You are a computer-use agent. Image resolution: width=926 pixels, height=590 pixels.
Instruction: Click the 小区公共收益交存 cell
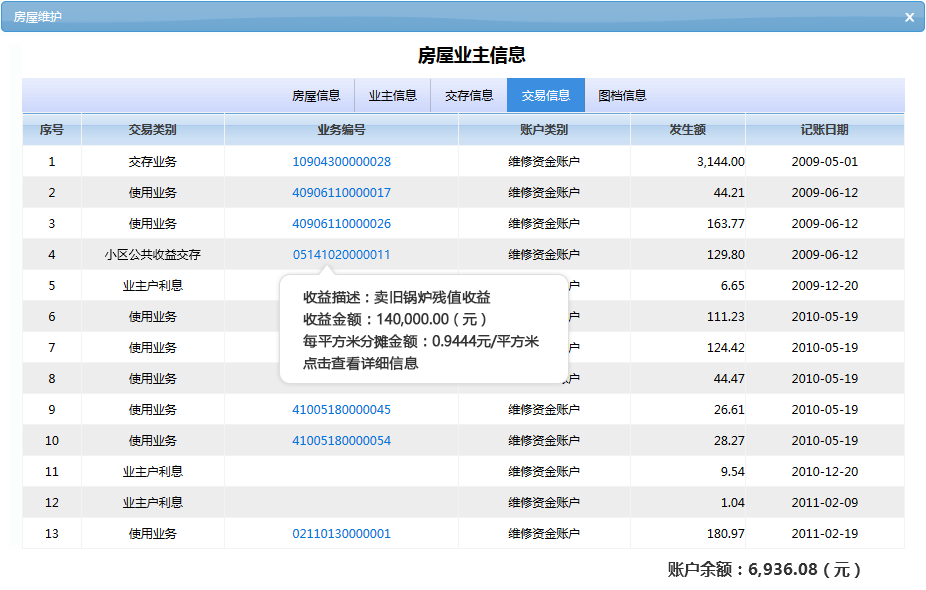tap(152, 255)
